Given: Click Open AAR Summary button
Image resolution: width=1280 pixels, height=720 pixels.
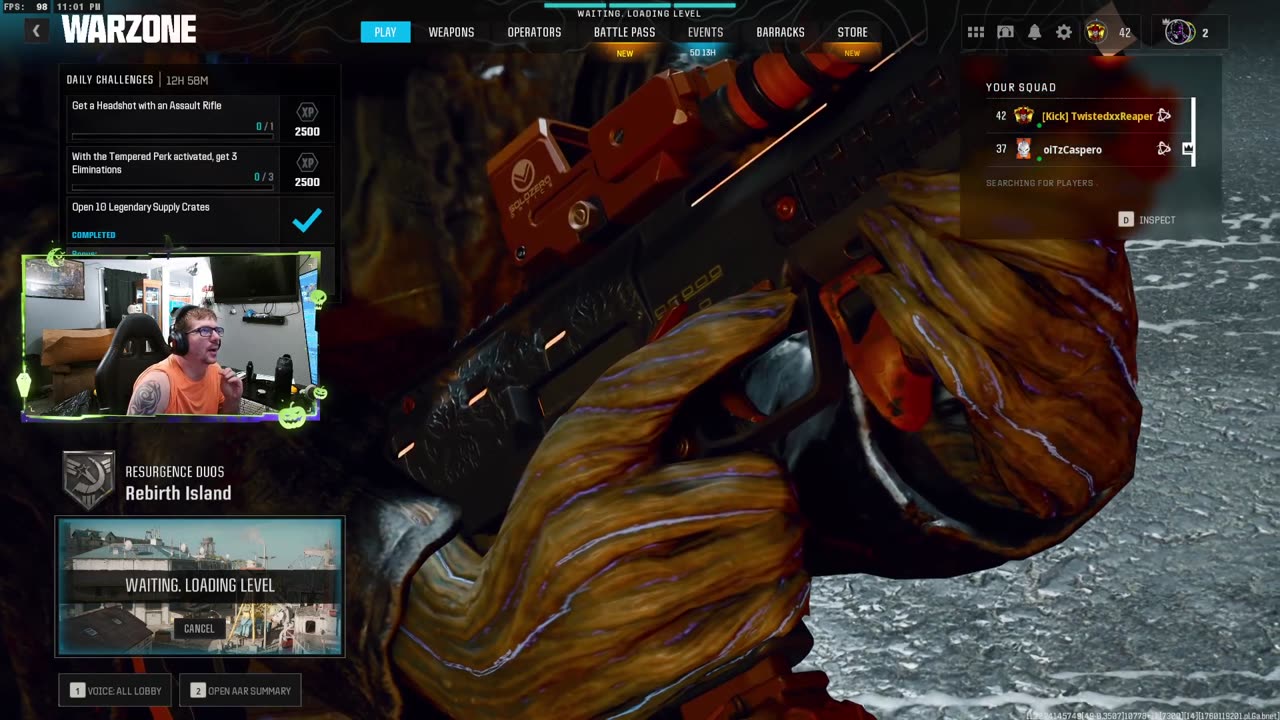Looking at the screenshot, I should click(240, 691).
